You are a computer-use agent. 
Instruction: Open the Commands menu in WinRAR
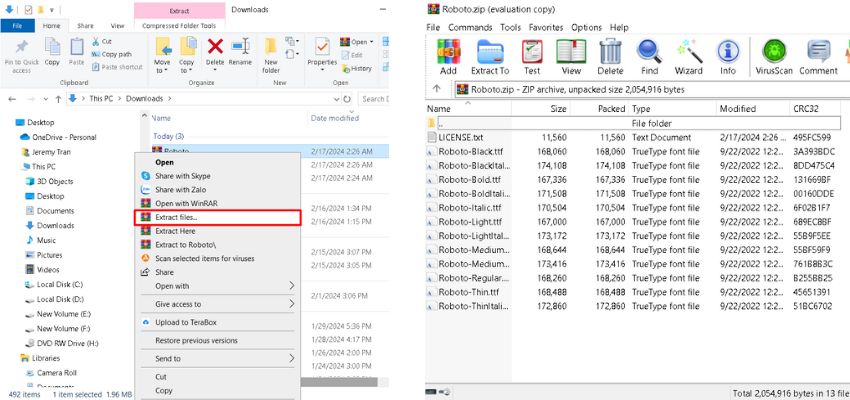pos(470,27)
